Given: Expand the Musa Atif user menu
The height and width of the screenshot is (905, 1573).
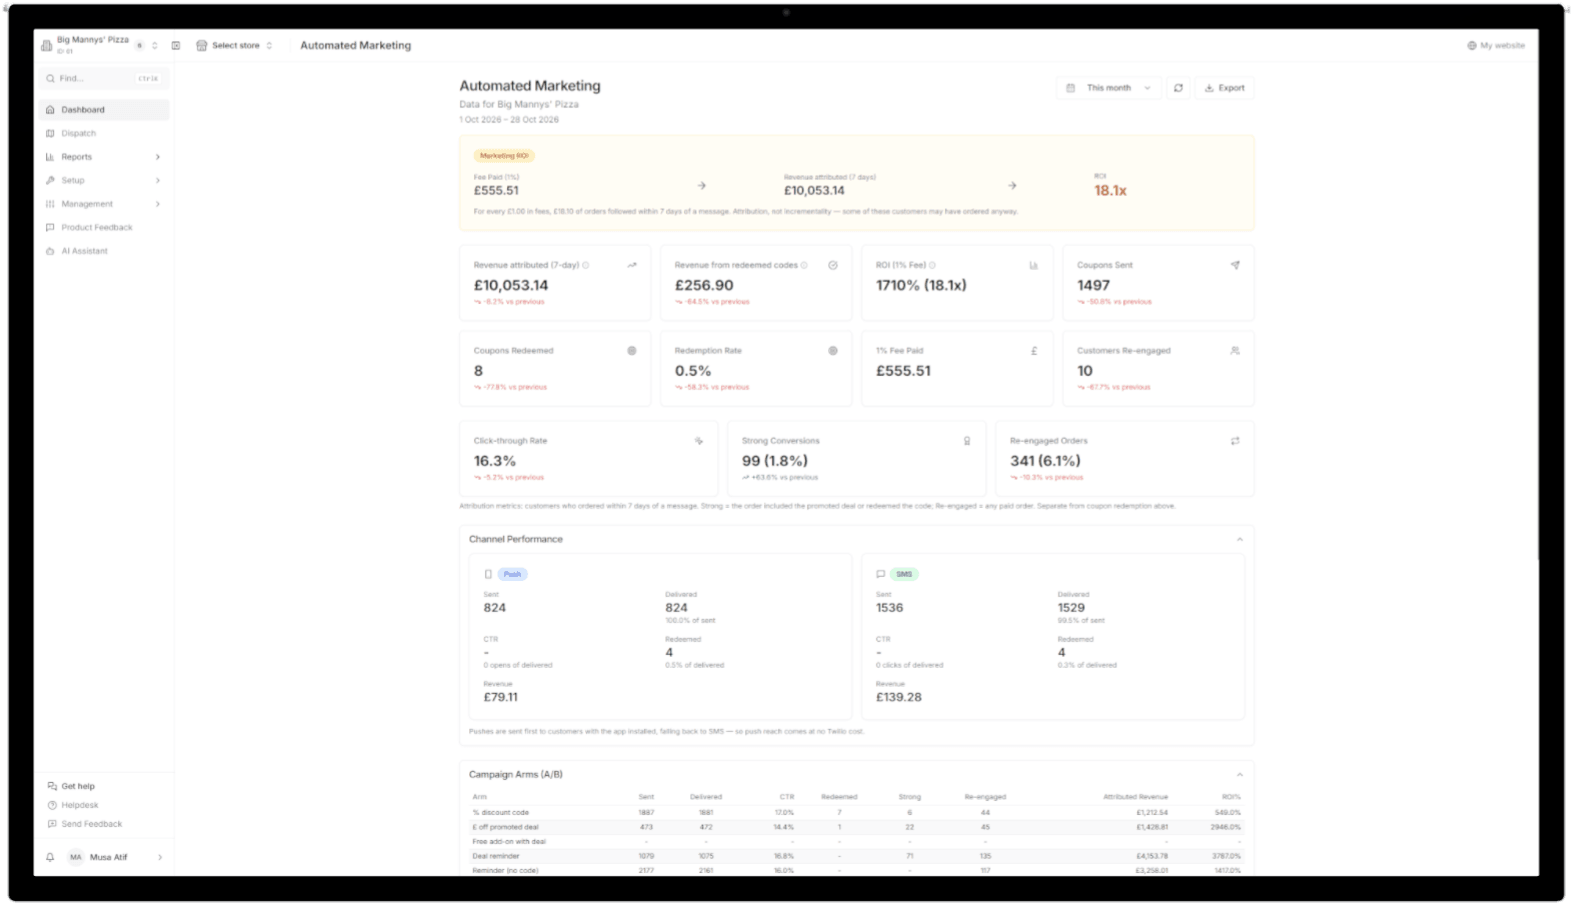Looking at the screenshot, I should pos(160,857).
